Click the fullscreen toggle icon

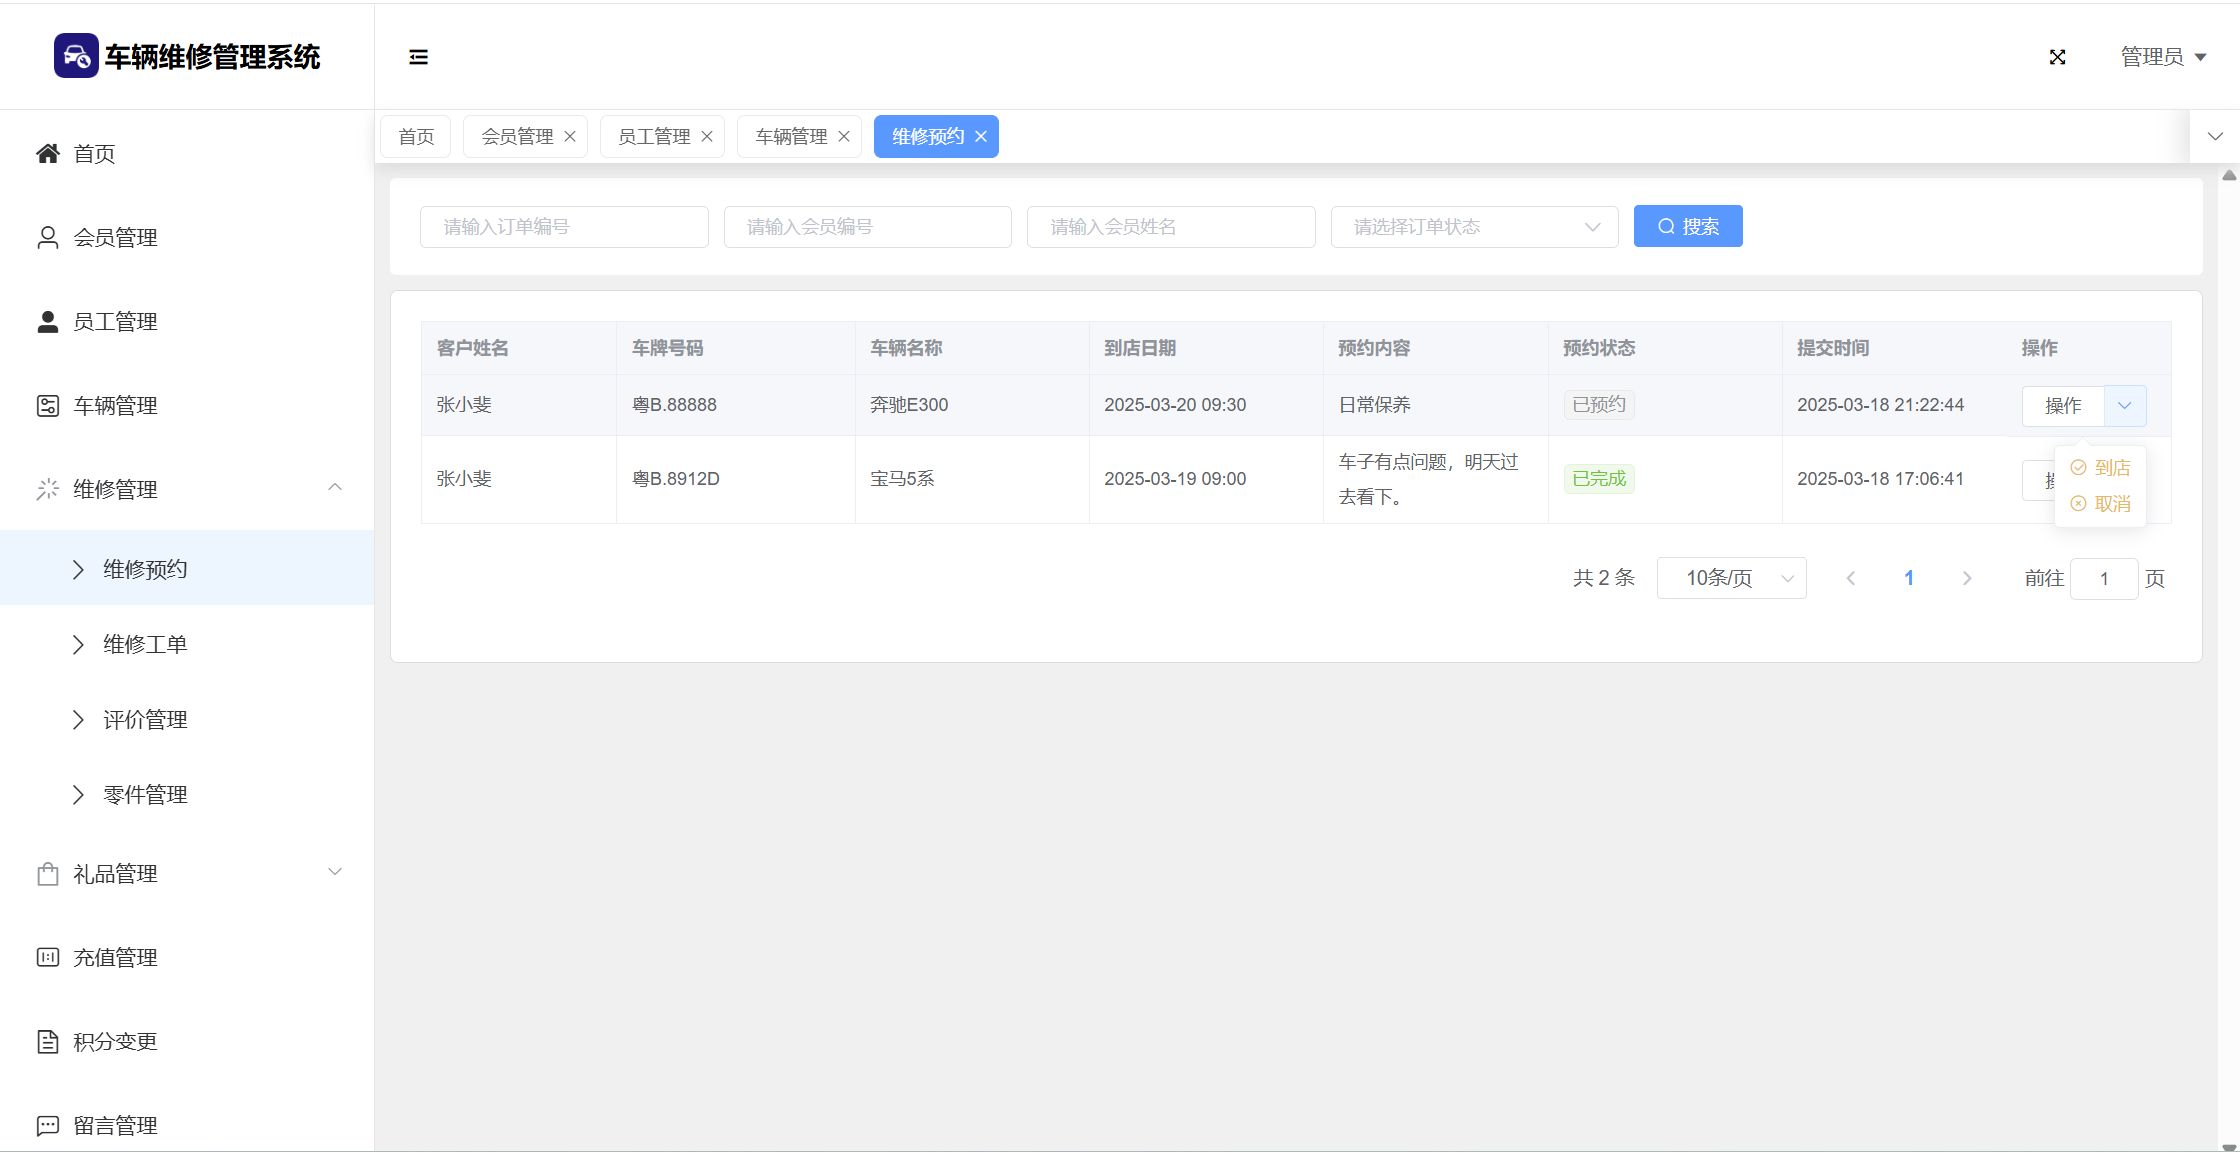(x=2057, y=57)
